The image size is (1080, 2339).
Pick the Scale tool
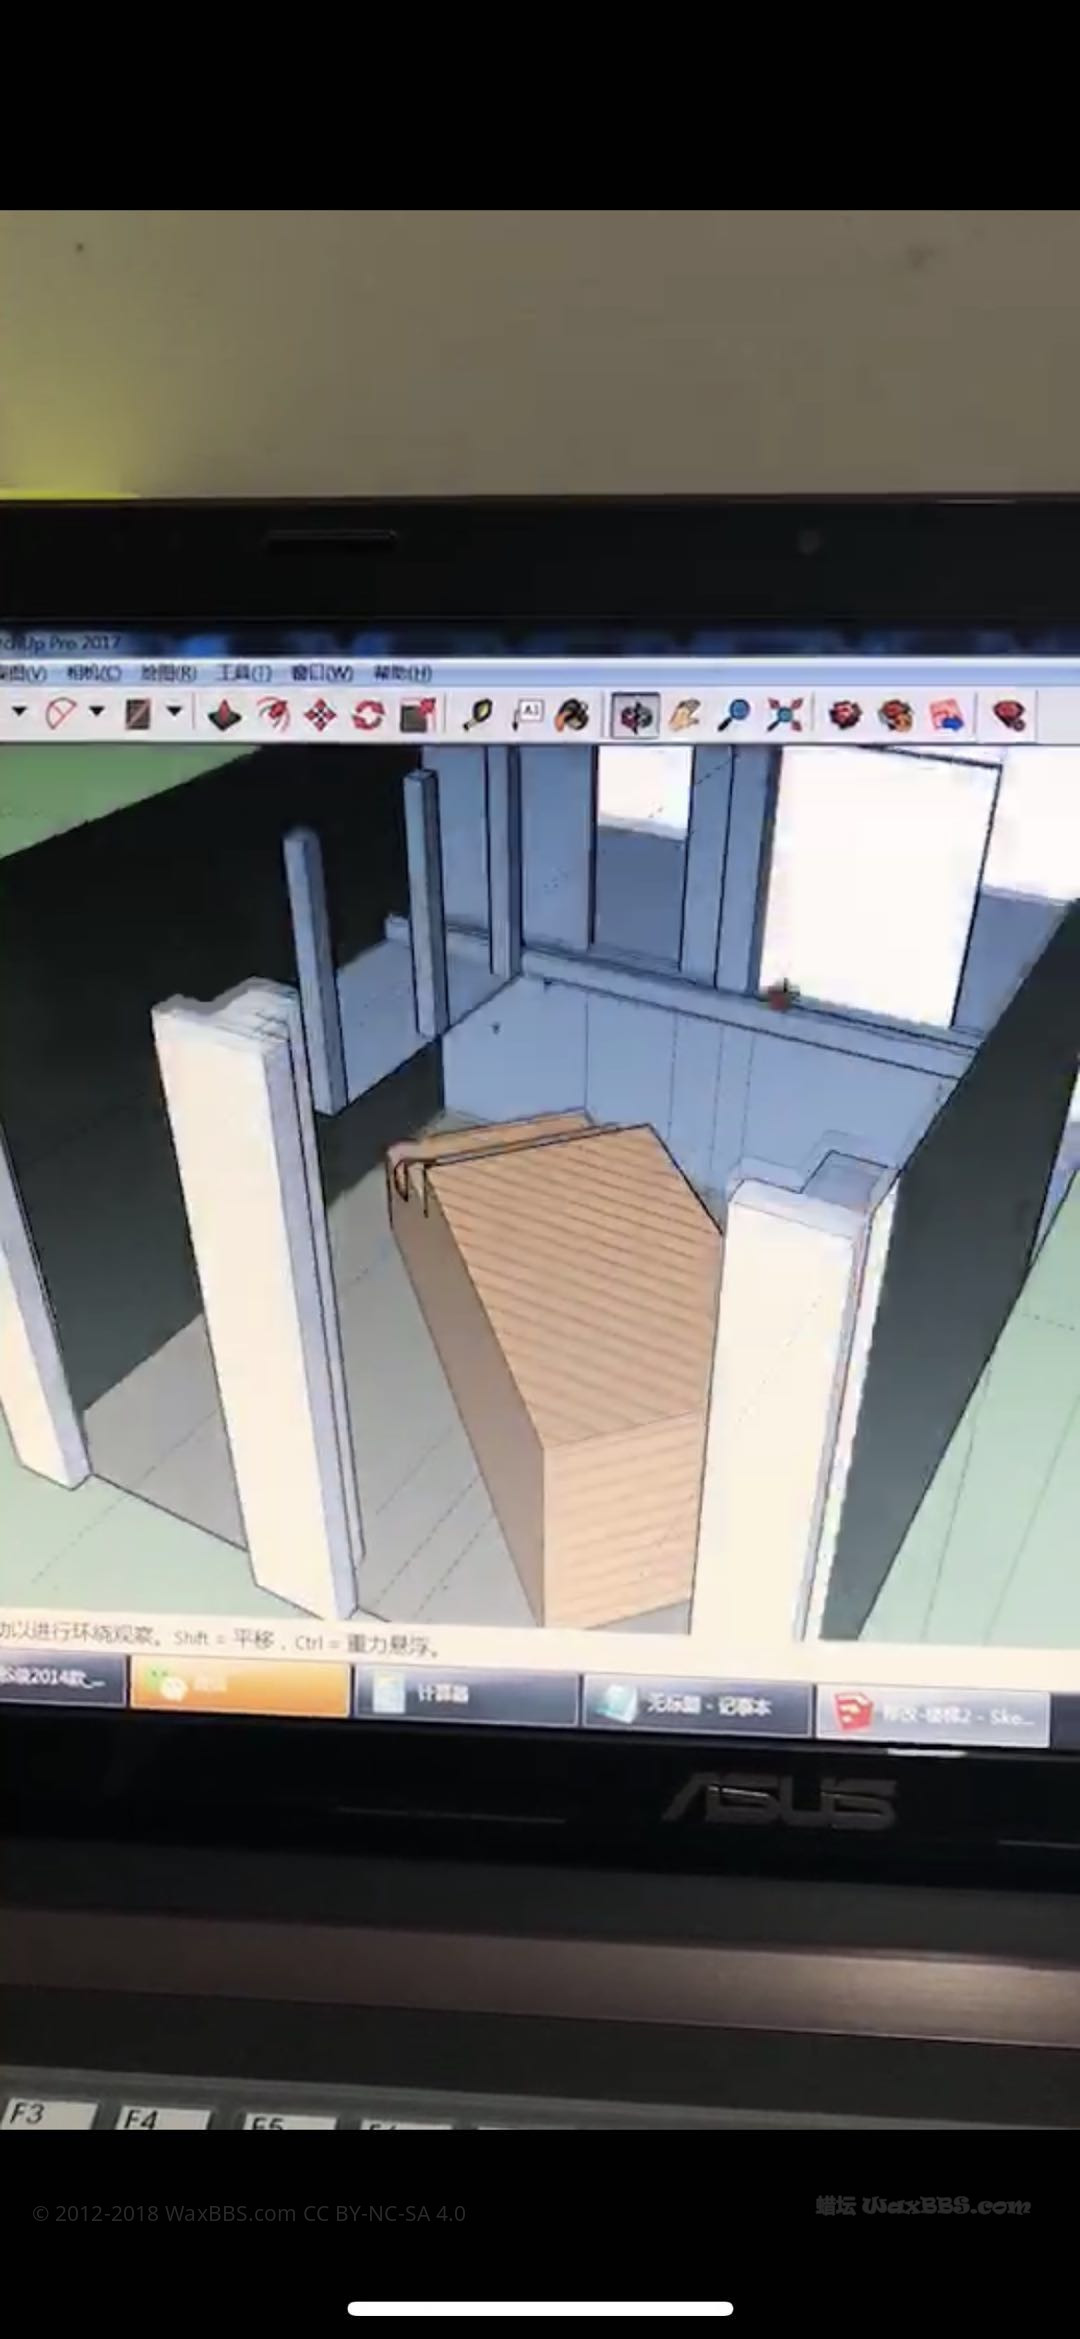click(x=417, y=715)
